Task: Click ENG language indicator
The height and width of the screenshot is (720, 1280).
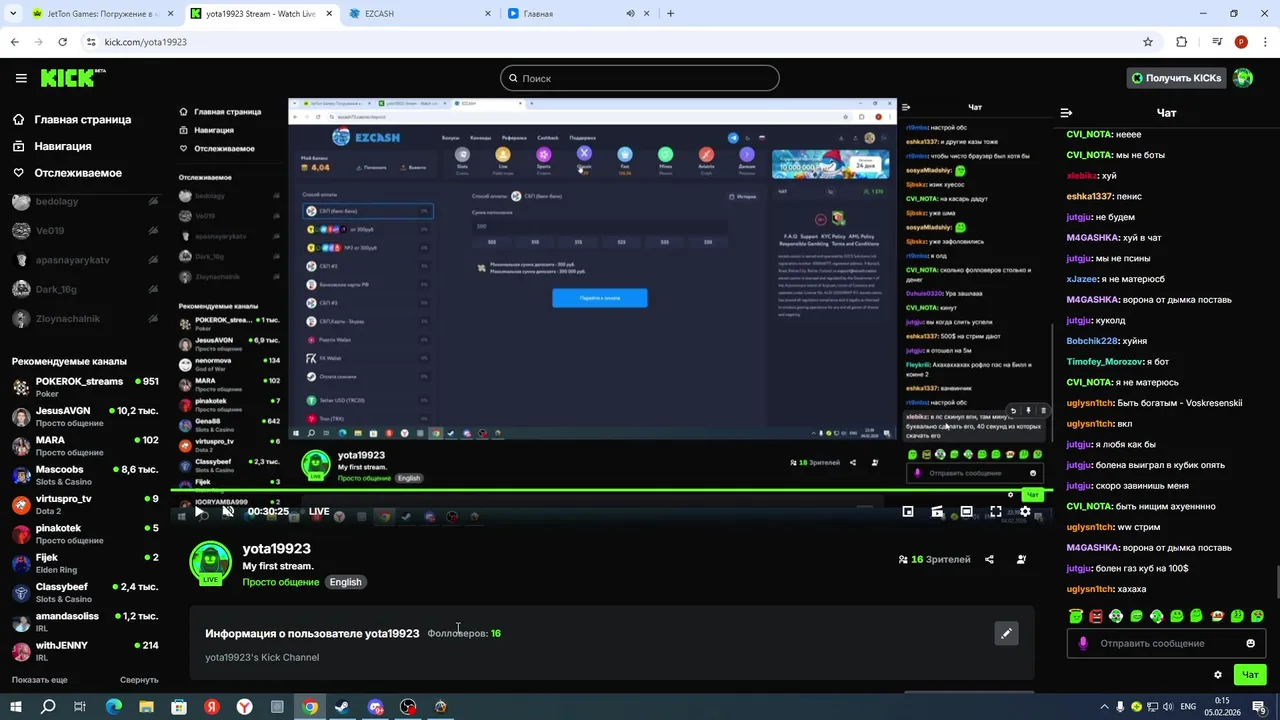Action: coord(1188,707)
